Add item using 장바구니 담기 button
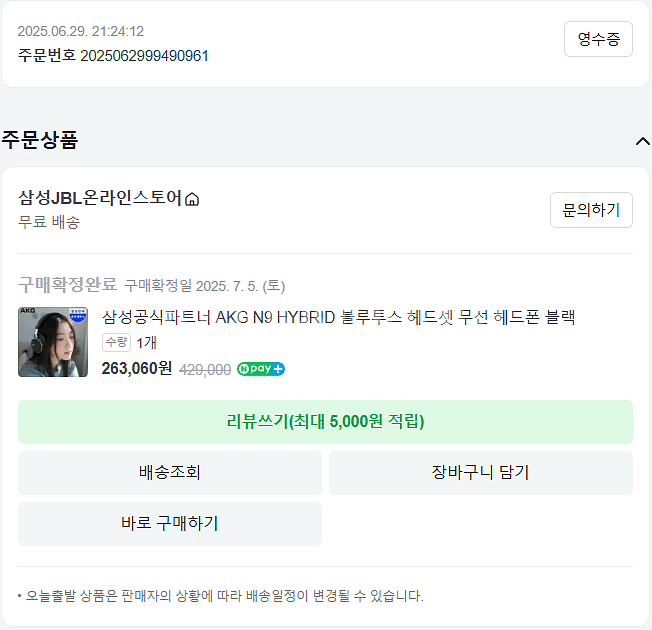This screenshot has height=630, width=652. [x=481, y=473]
